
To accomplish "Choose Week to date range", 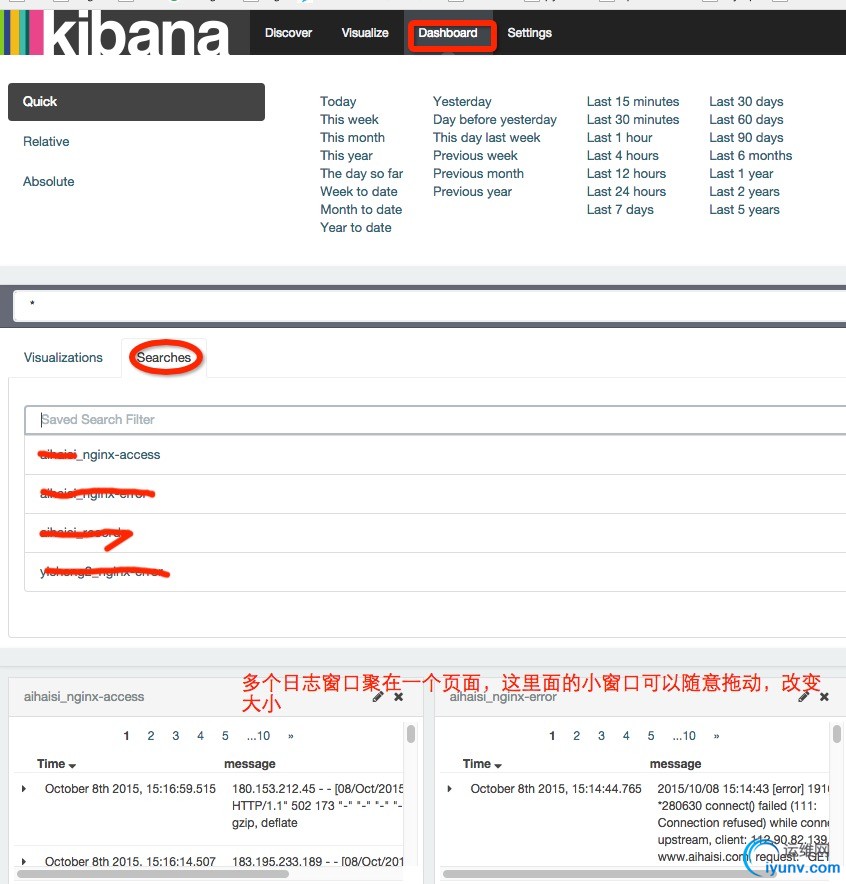I will tap(358, 192).
